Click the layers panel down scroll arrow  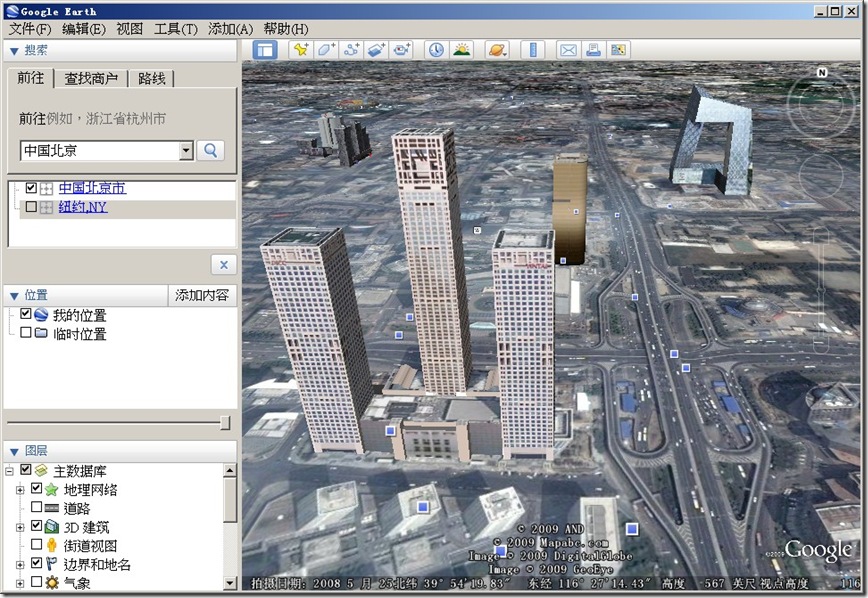point(230,583)
